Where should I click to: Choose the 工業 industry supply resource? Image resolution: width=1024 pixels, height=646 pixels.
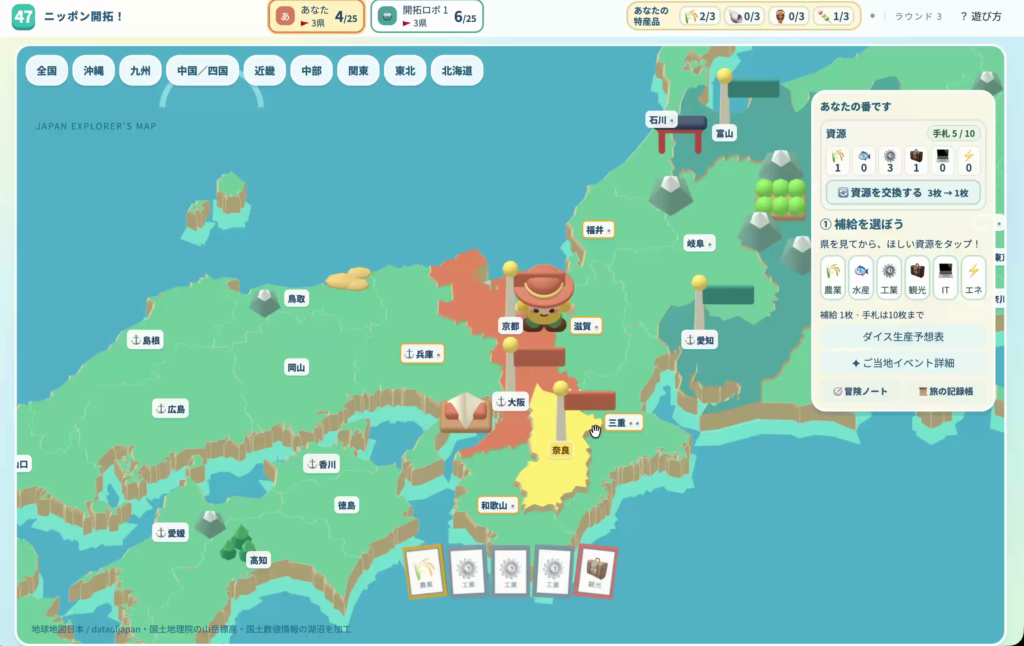(889, 278)
